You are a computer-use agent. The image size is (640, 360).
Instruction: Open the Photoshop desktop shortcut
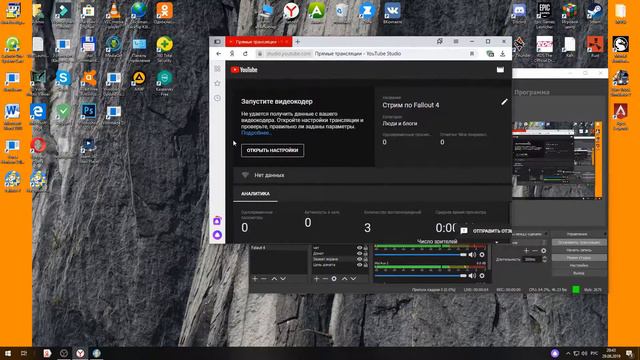coord(89,113)
